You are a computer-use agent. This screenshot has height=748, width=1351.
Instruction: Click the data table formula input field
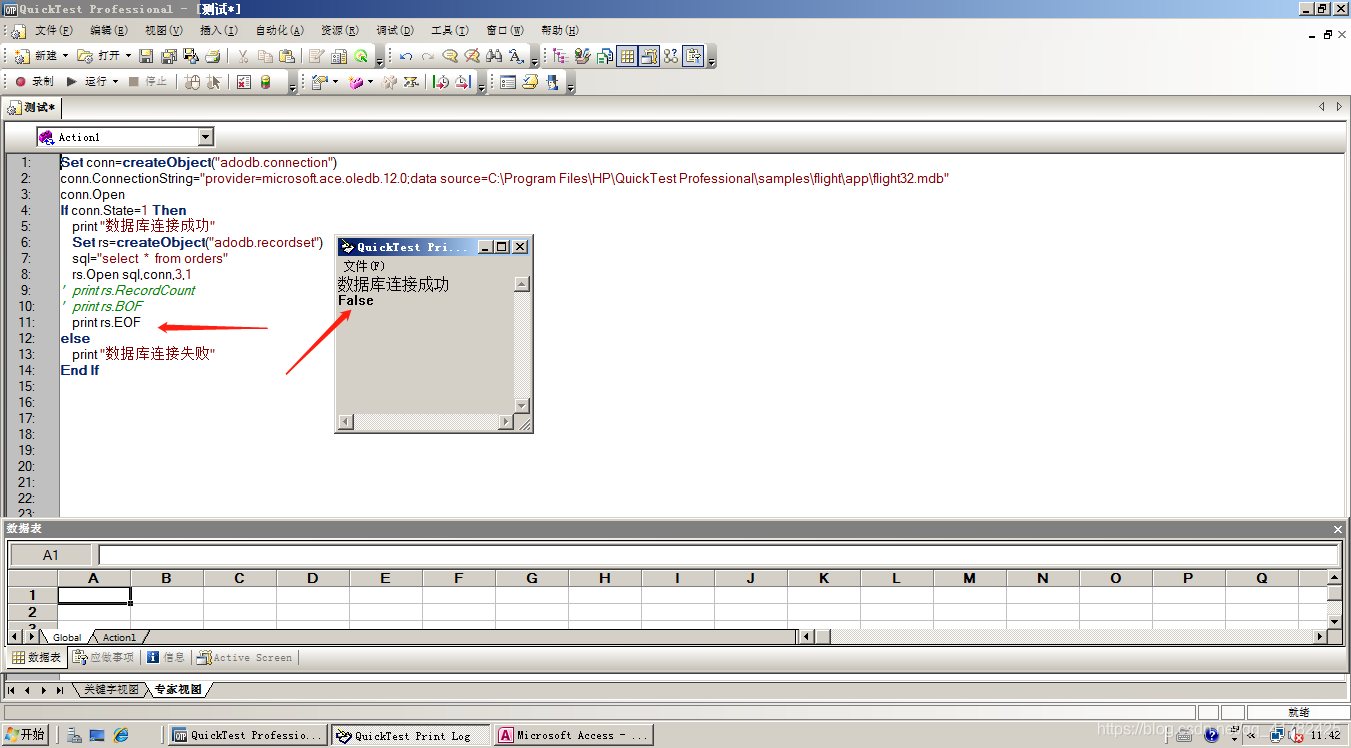point(718,555)
